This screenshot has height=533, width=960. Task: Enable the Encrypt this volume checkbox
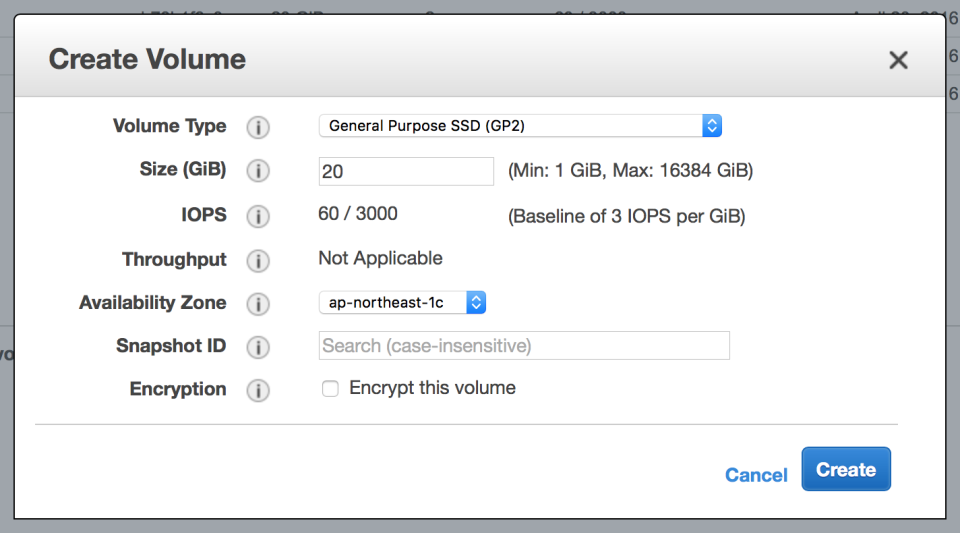click(330, 388)
